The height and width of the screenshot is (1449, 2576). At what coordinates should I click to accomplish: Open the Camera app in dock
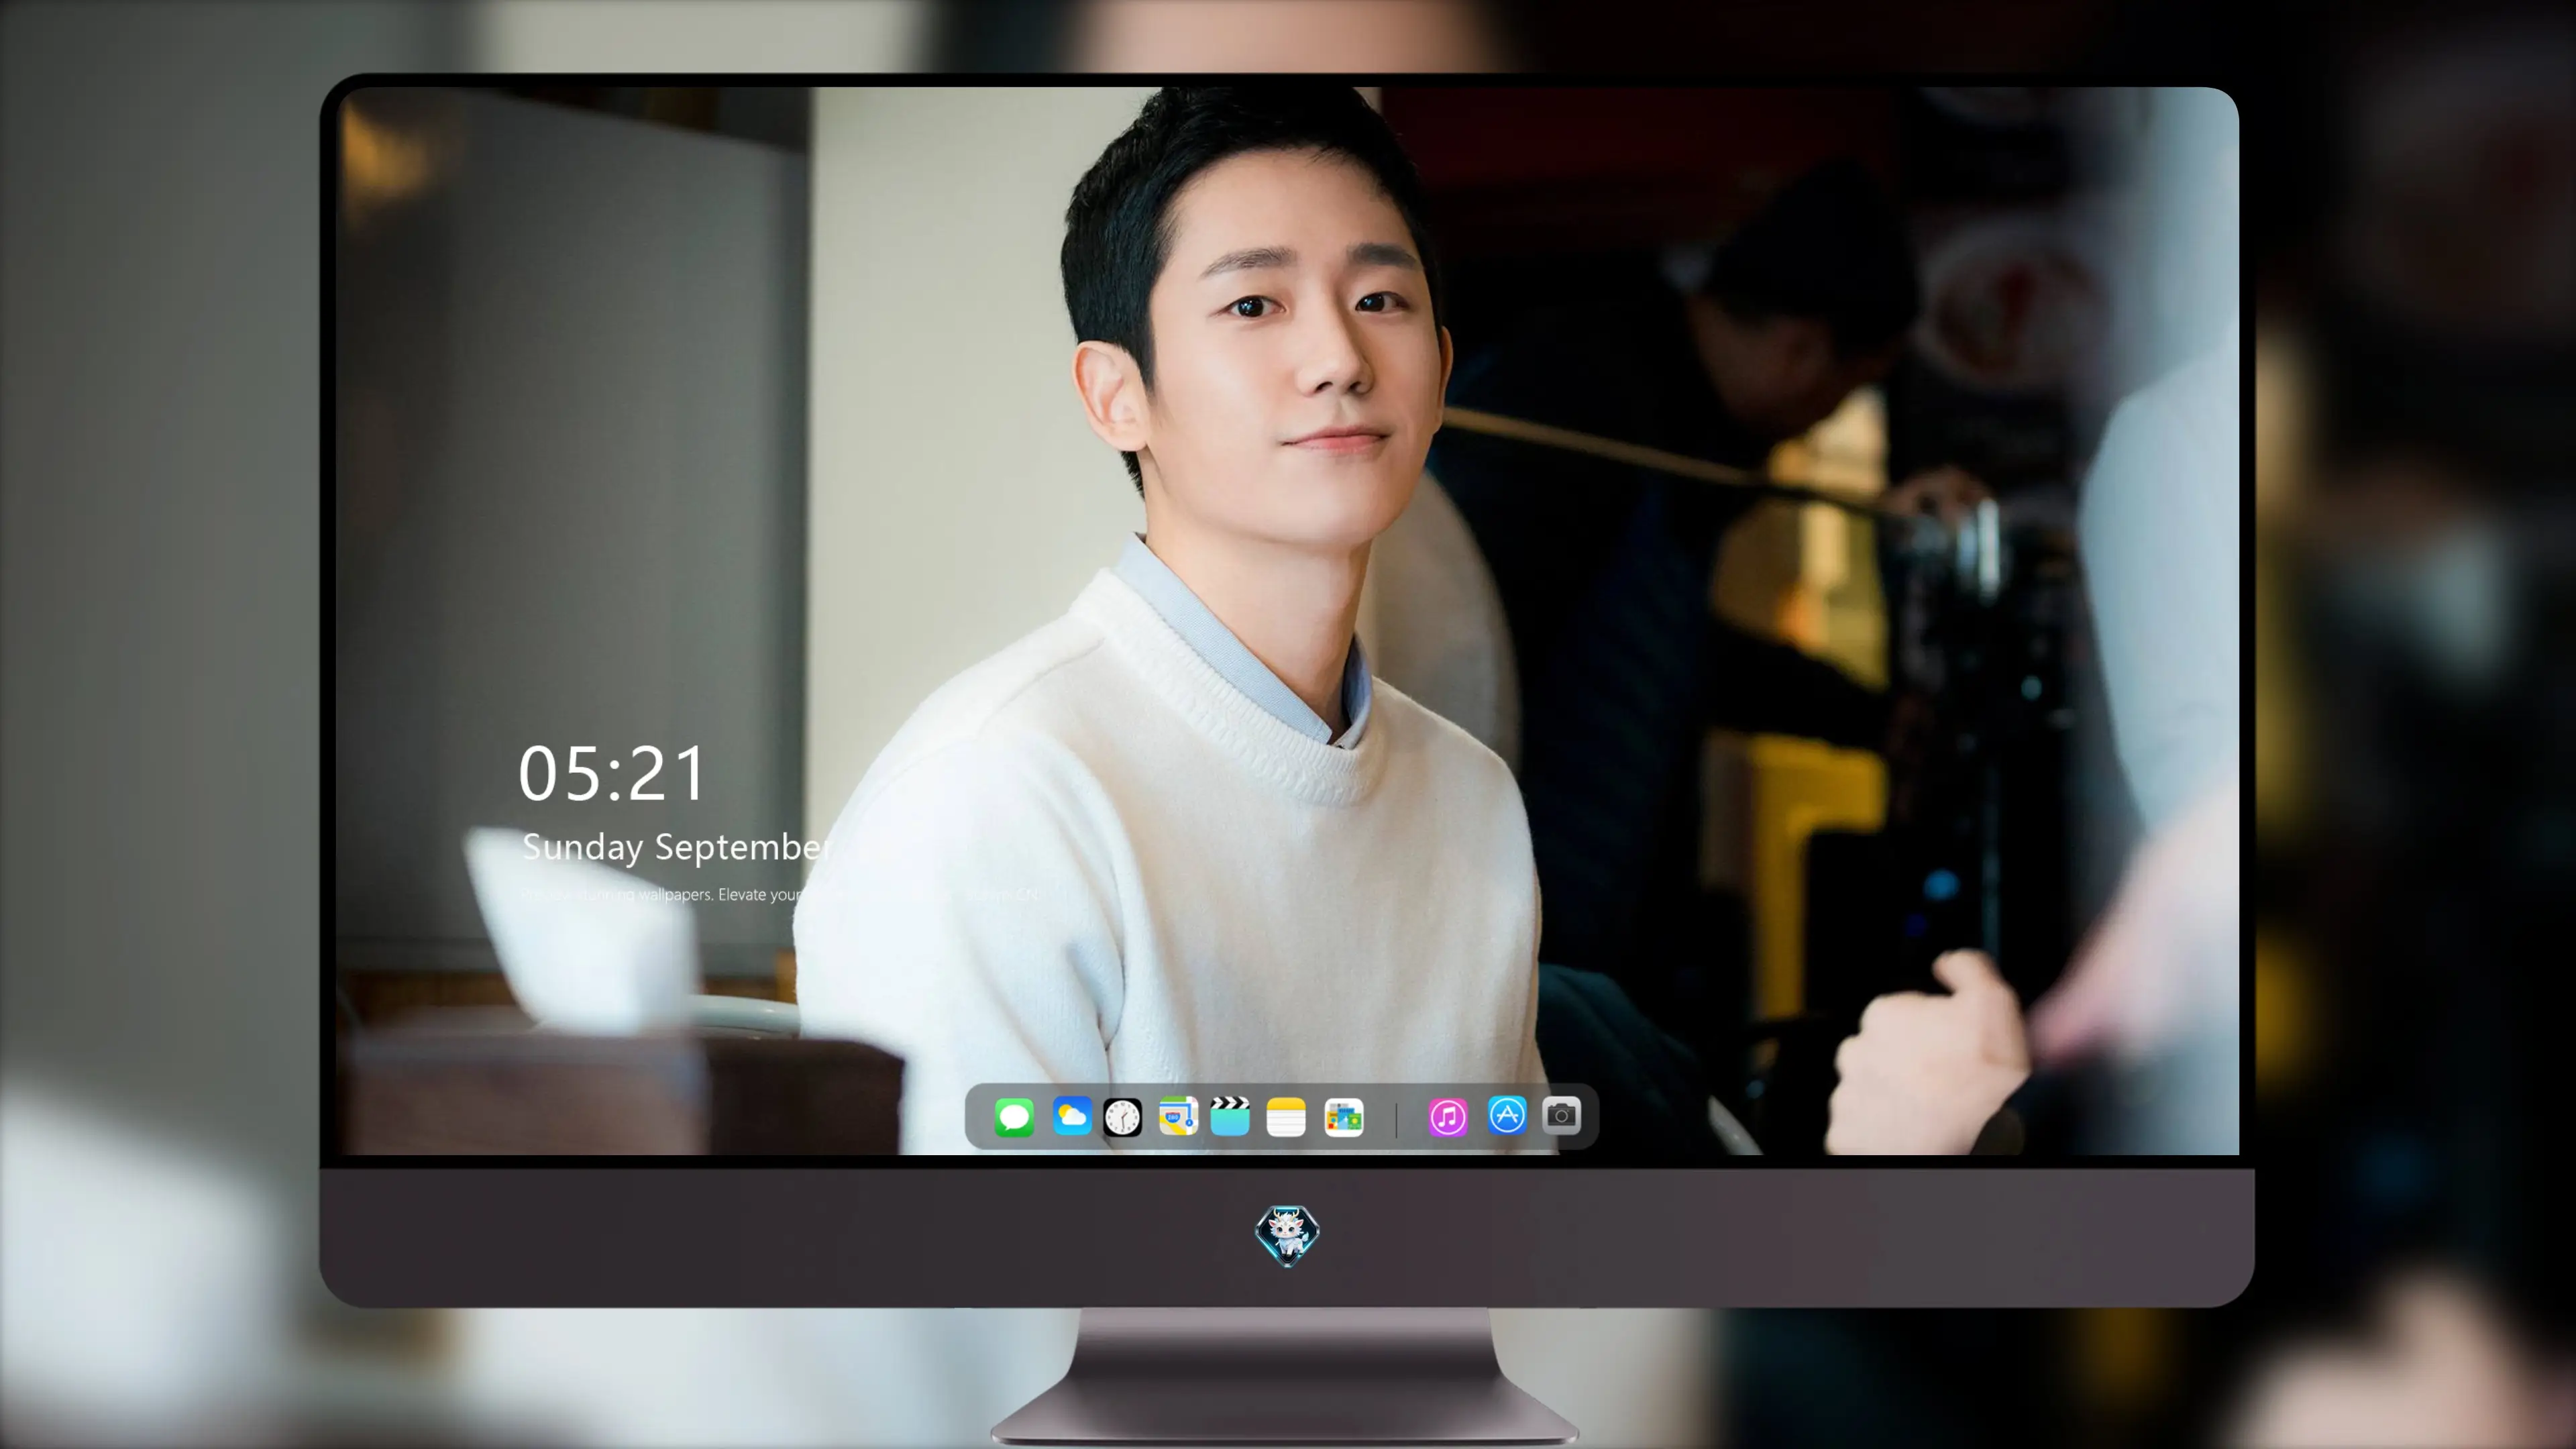tap(1561, 1115)
